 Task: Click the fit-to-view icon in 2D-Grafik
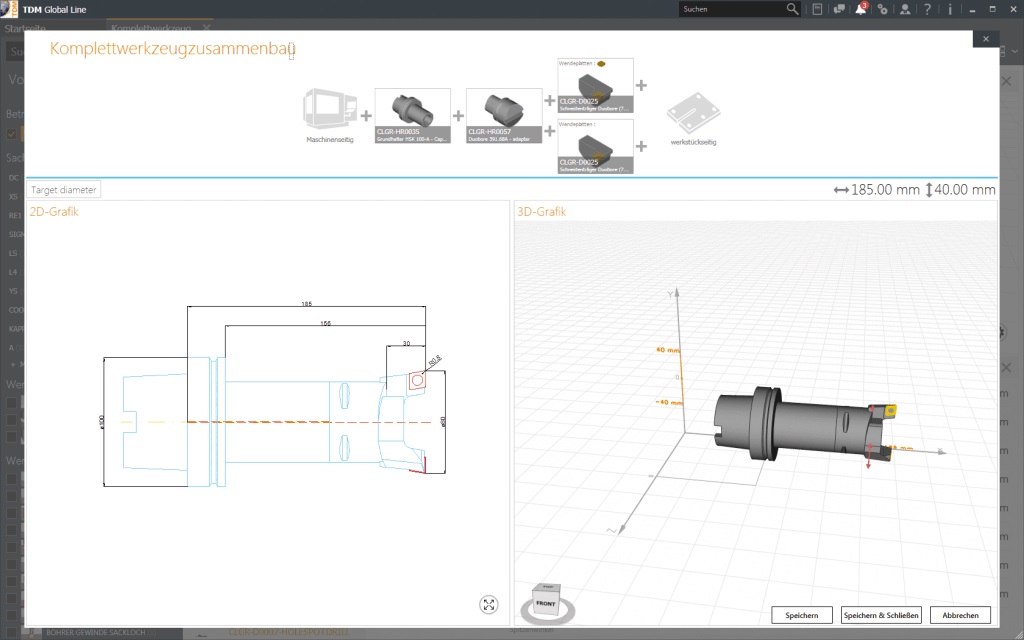pos(488,604)
